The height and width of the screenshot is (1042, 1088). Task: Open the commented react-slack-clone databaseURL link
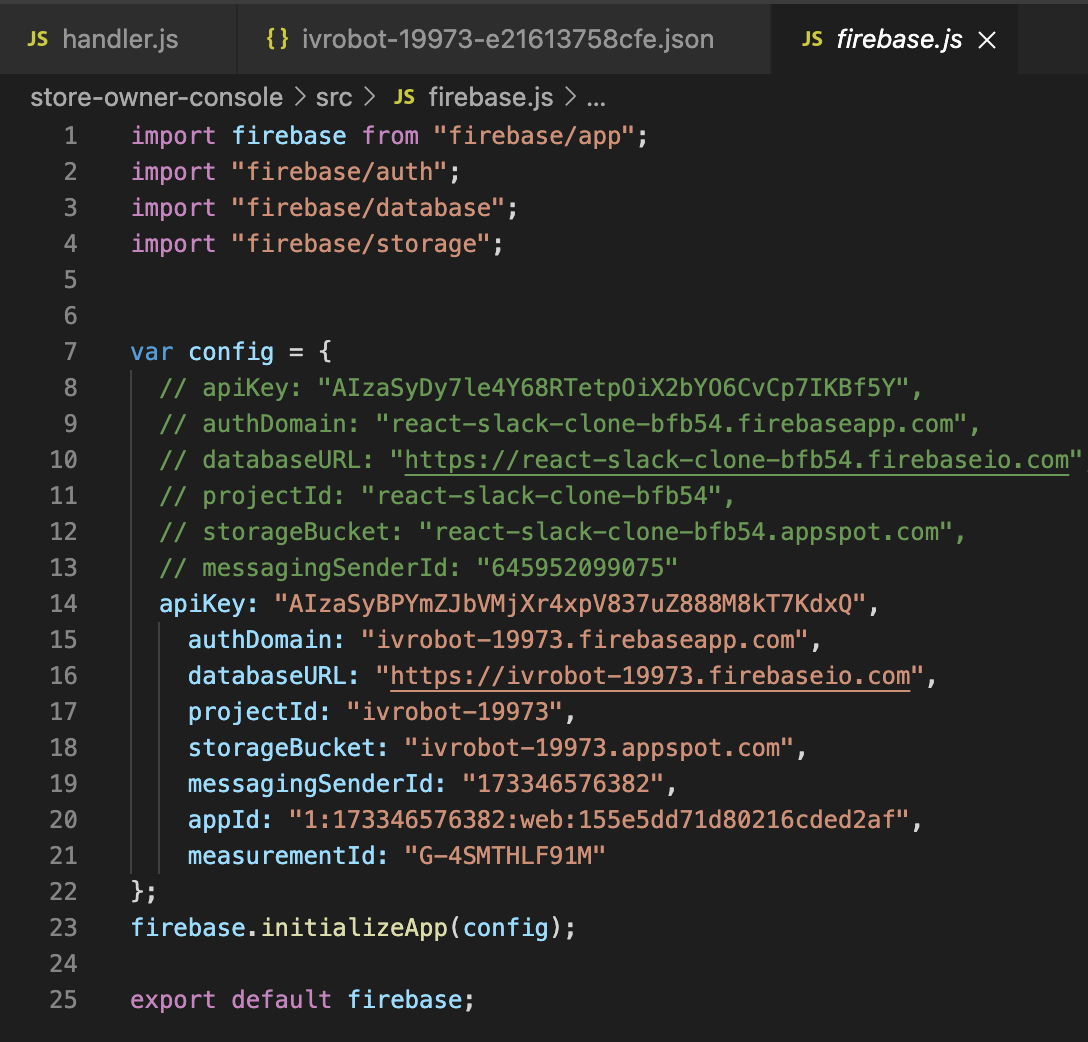(x=737, y=460)
